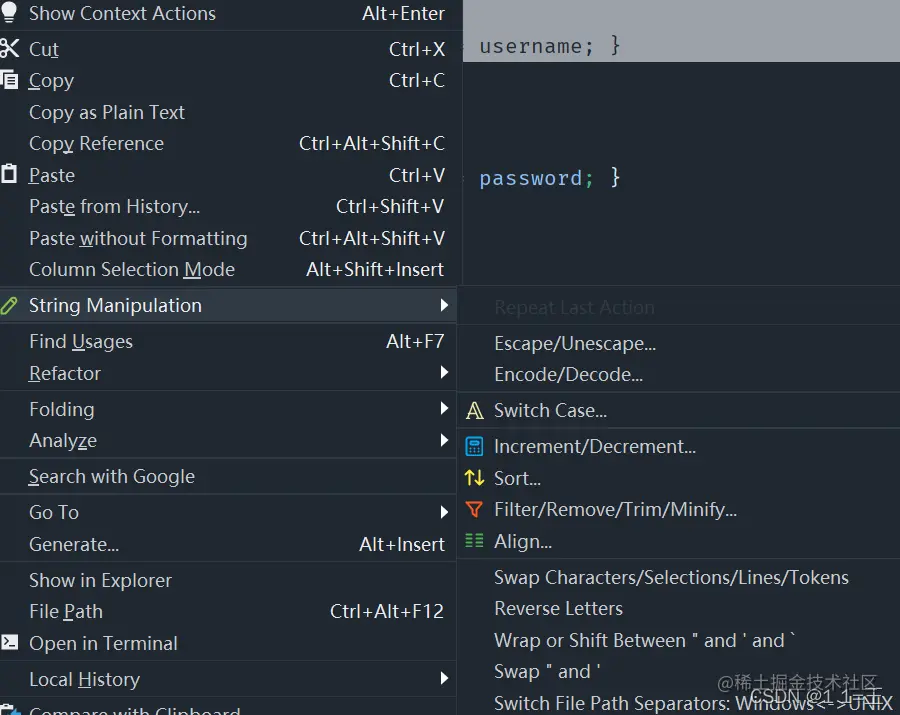Click the password; code text
This screenshot has height=715, width=900.
pos(536,178)
